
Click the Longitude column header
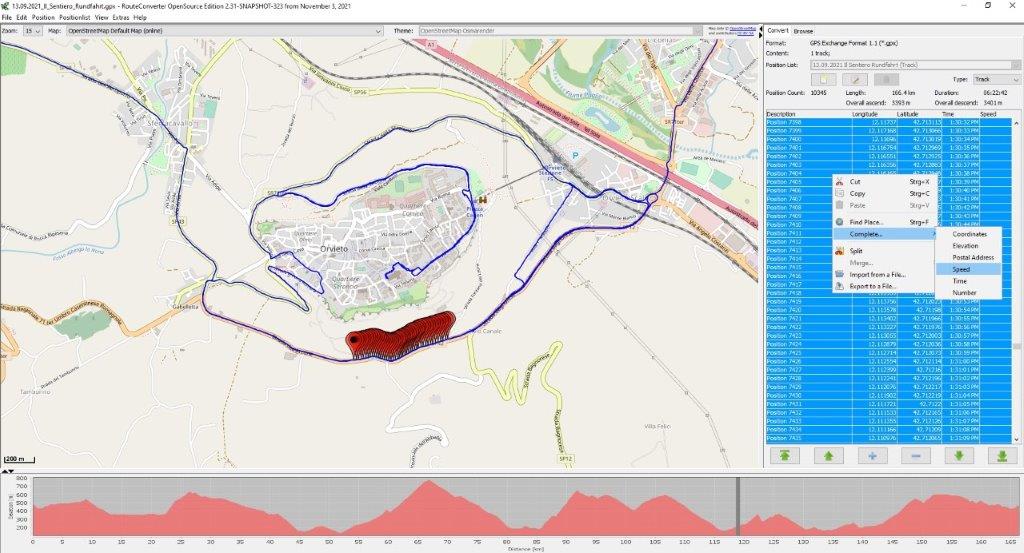(x=864, y=114)
